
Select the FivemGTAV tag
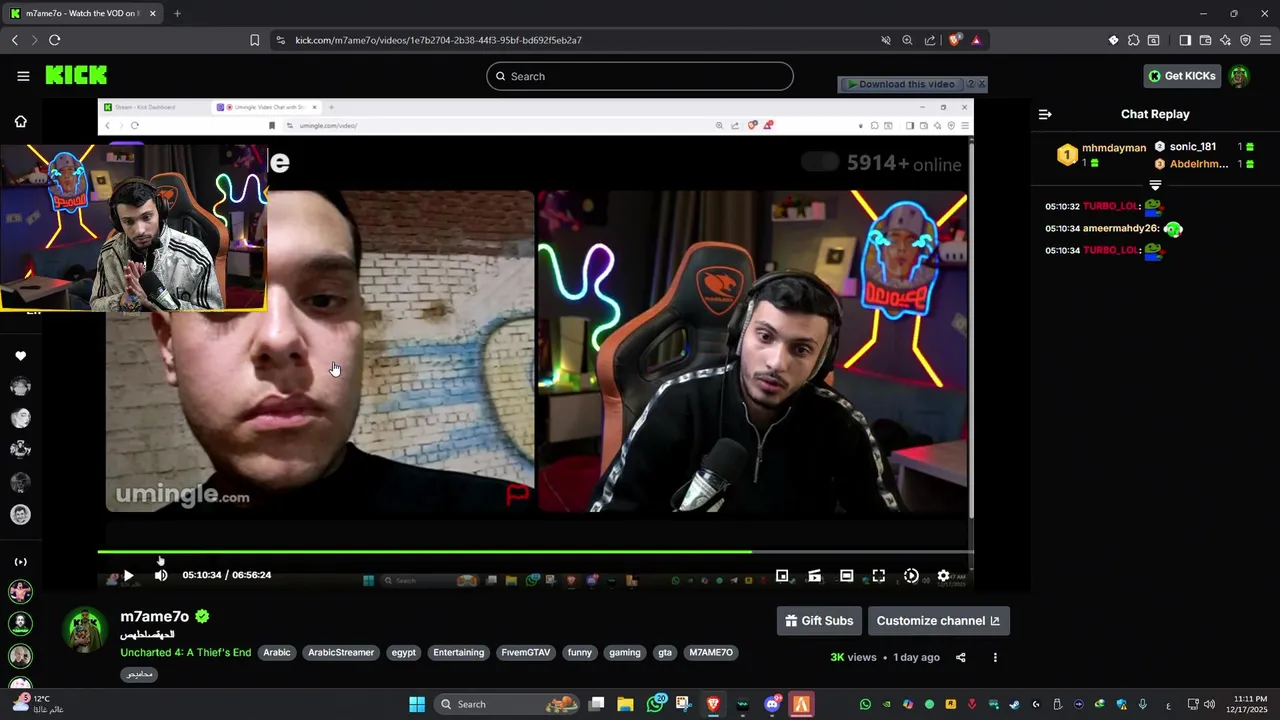526,652
